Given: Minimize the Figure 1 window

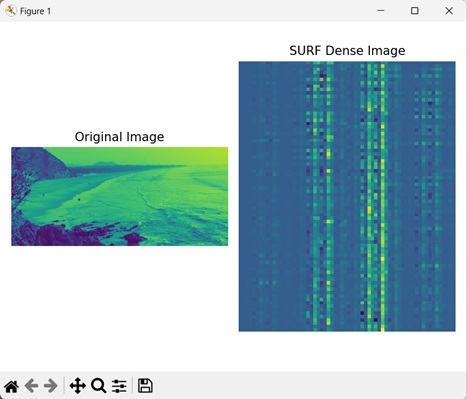Looking at the screenshot, I should [x=381, y=11].
